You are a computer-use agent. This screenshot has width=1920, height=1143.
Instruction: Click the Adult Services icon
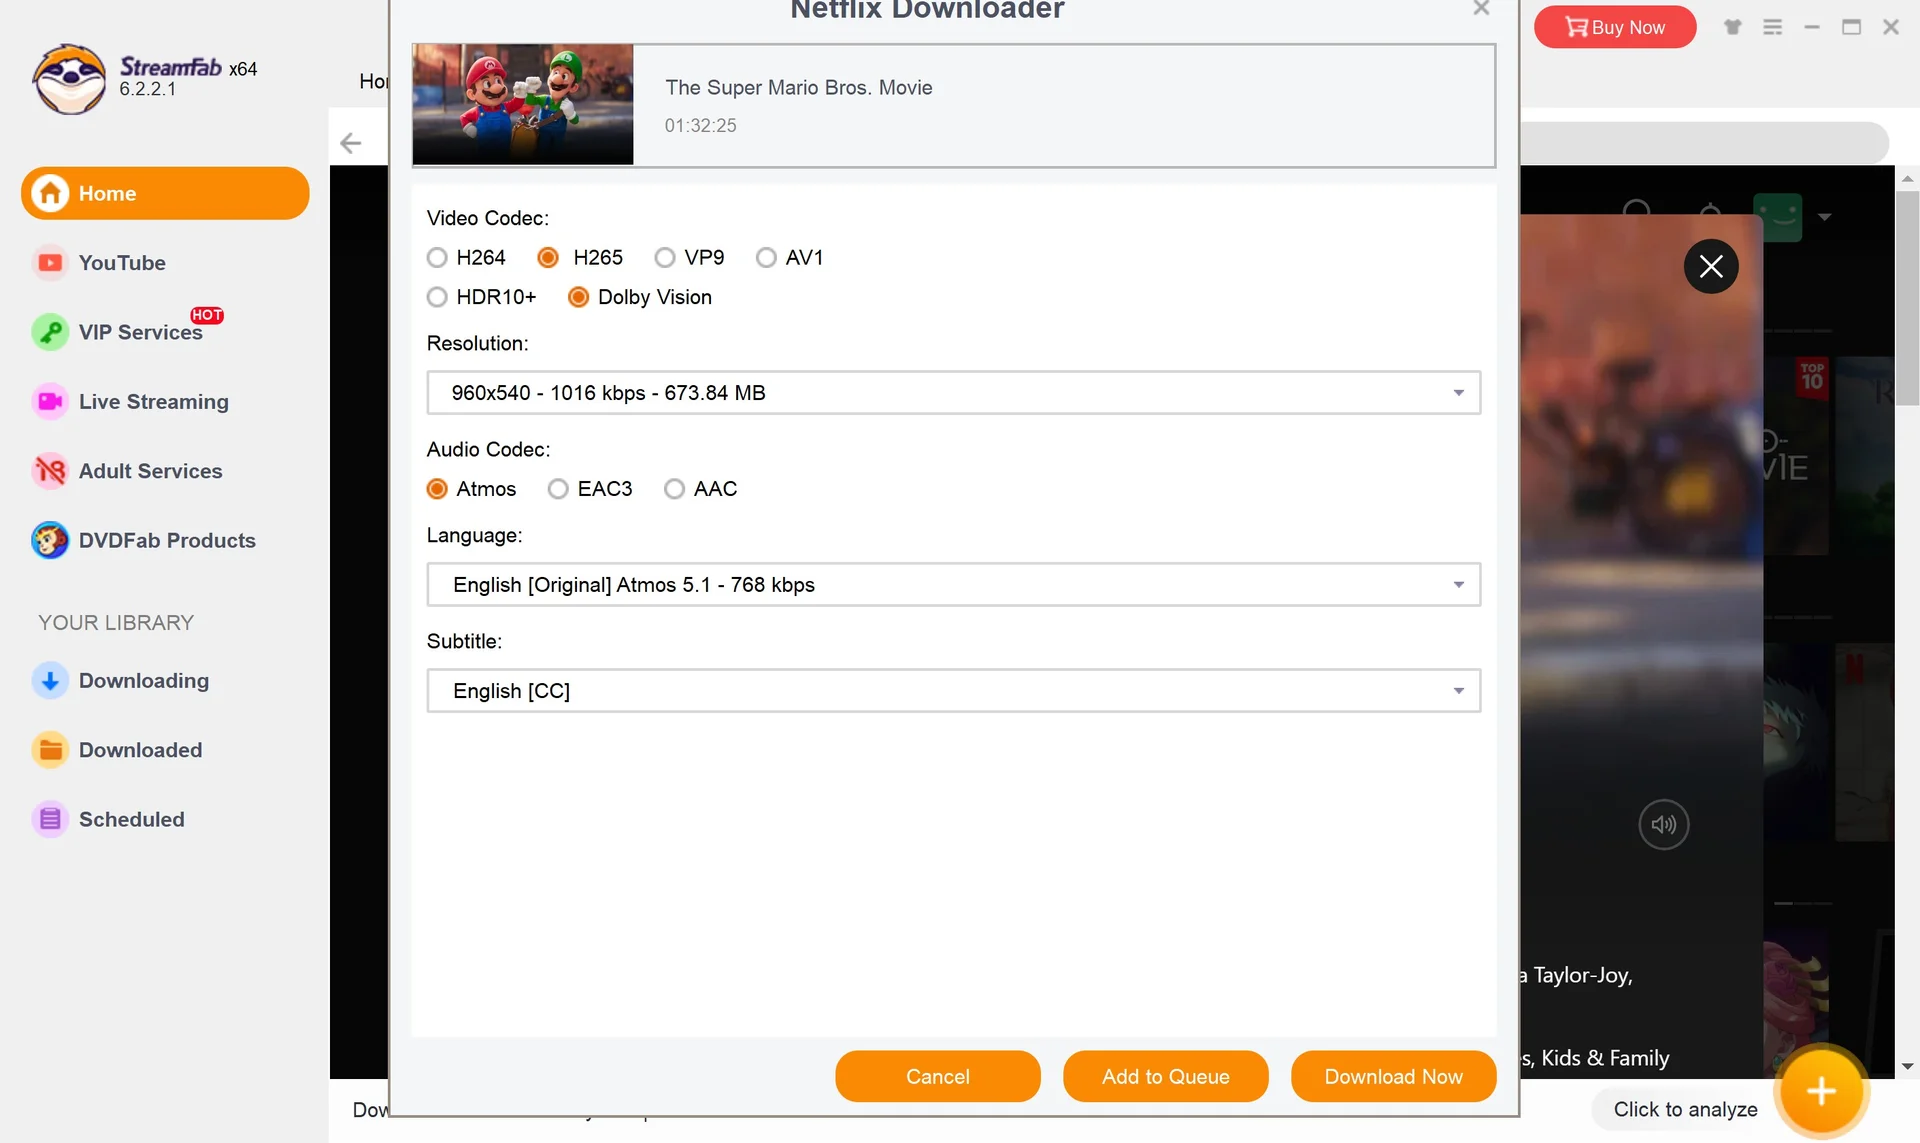[50, 471]
